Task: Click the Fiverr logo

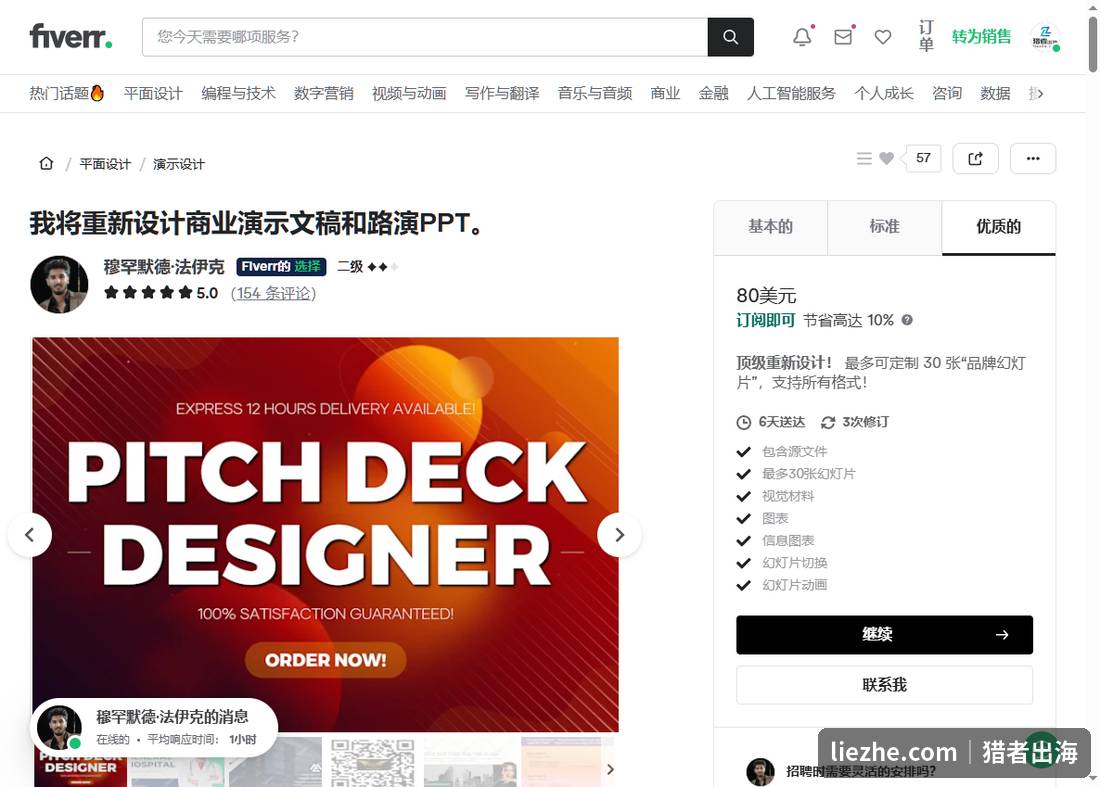Action: 71,36
